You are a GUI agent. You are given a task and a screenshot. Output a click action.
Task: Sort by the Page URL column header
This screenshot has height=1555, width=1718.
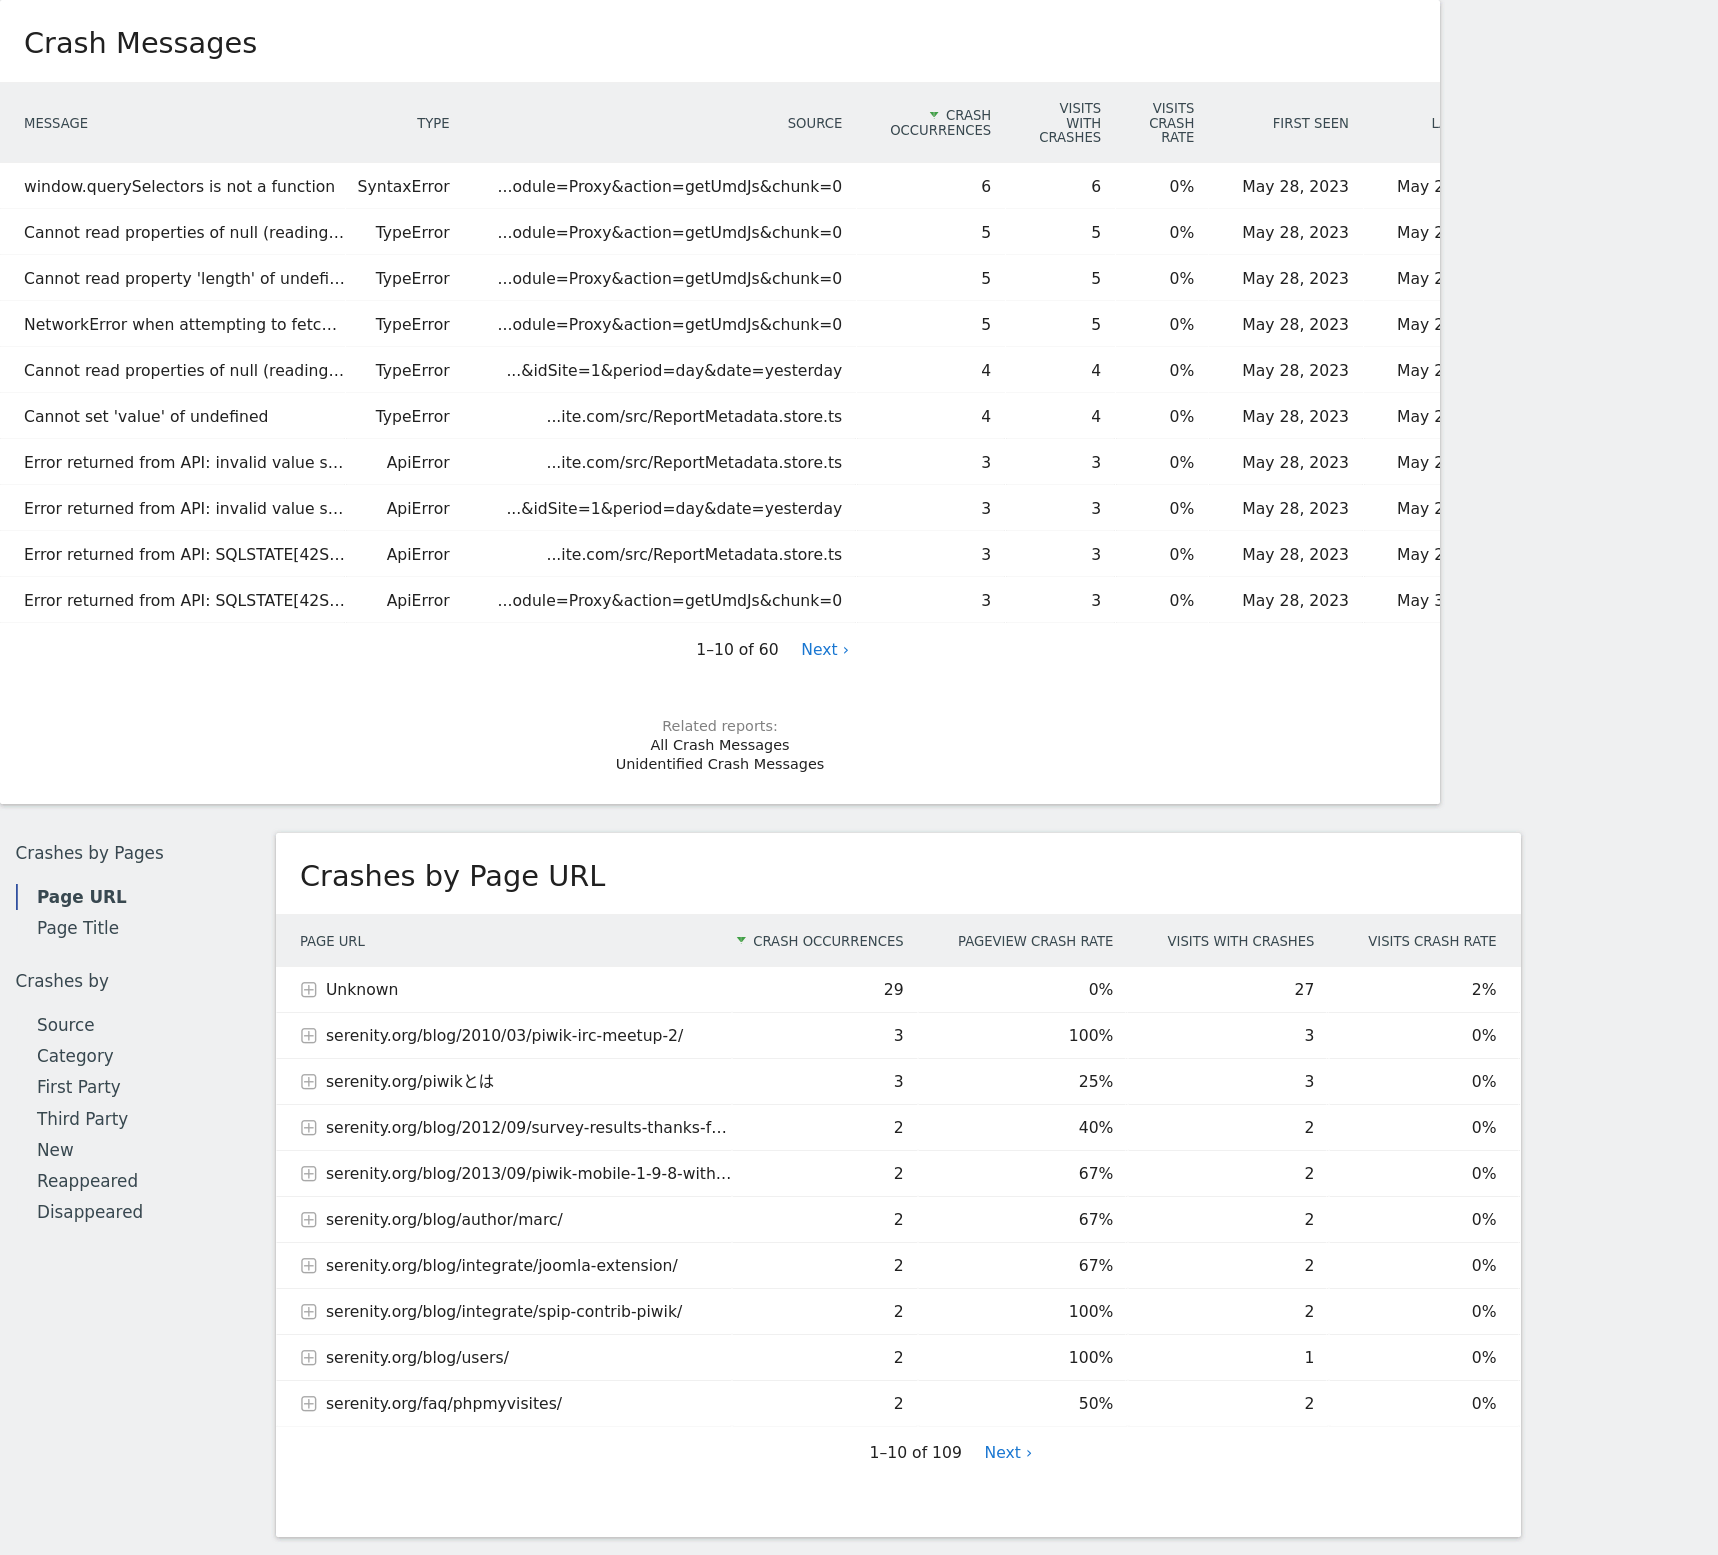(x=332, y=942)
